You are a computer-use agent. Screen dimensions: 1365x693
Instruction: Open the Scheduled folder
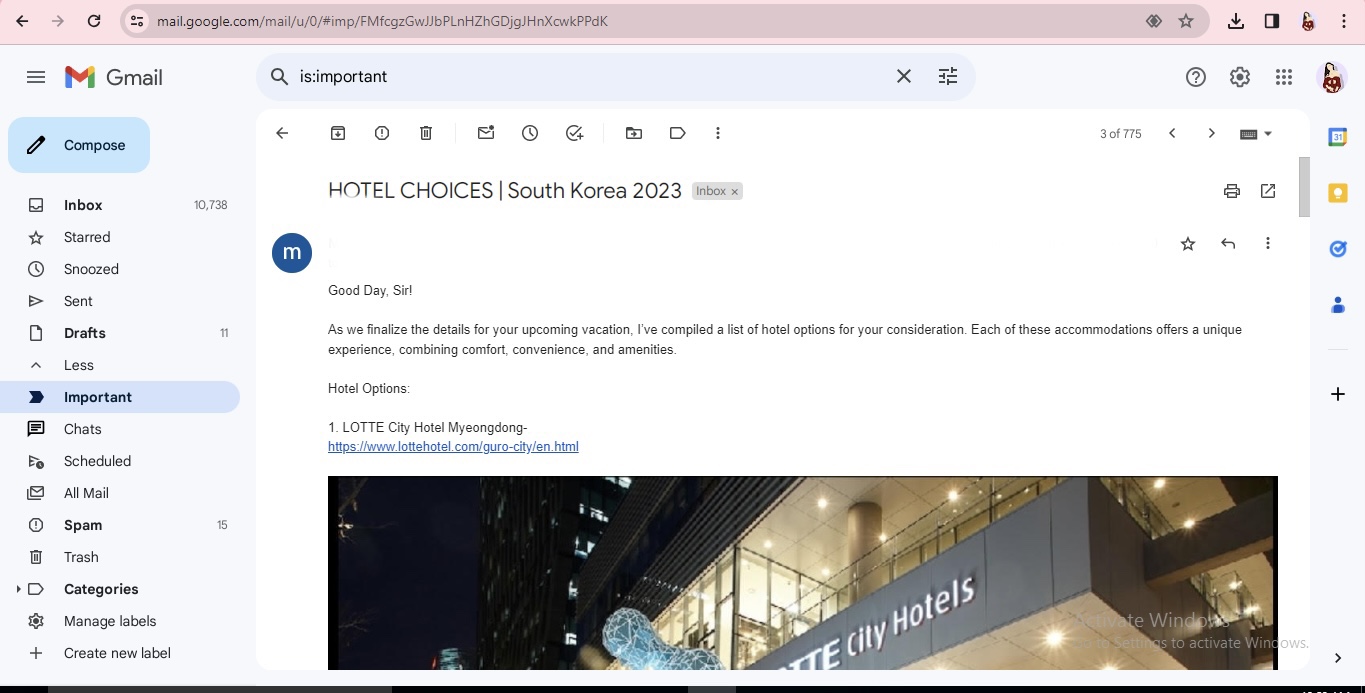click(120, 461)
